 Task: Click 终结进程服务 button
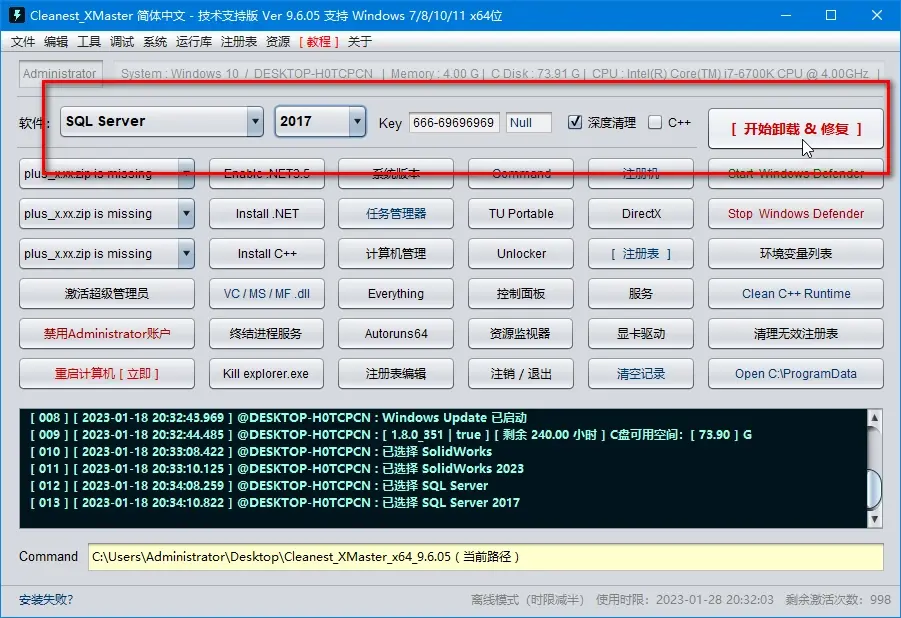point(267,333)
